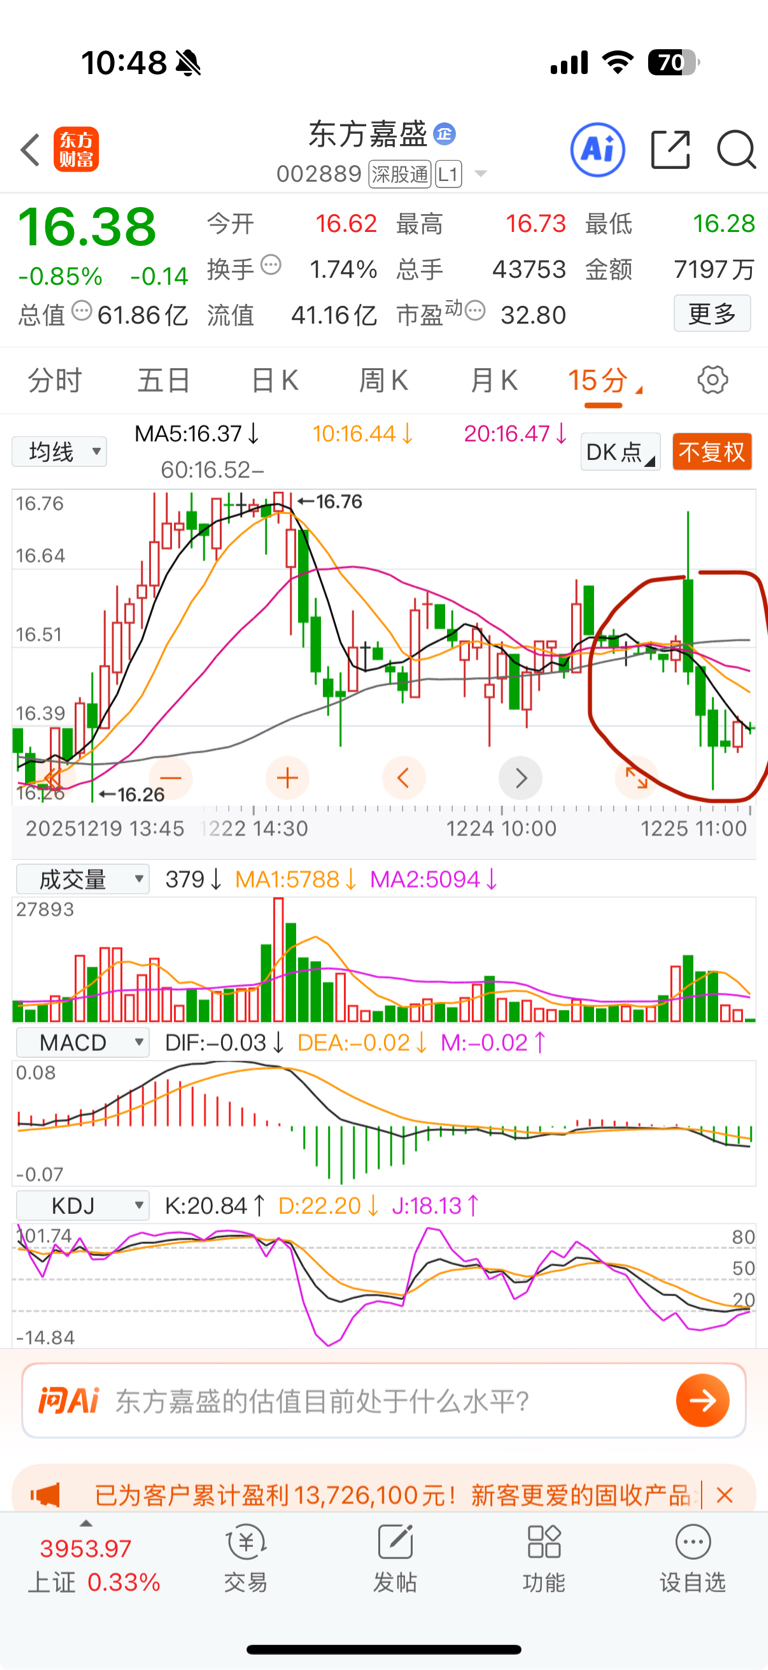Tap info icon next to 市盈动
The image size is (768, 1670).
tap(476, 311)
